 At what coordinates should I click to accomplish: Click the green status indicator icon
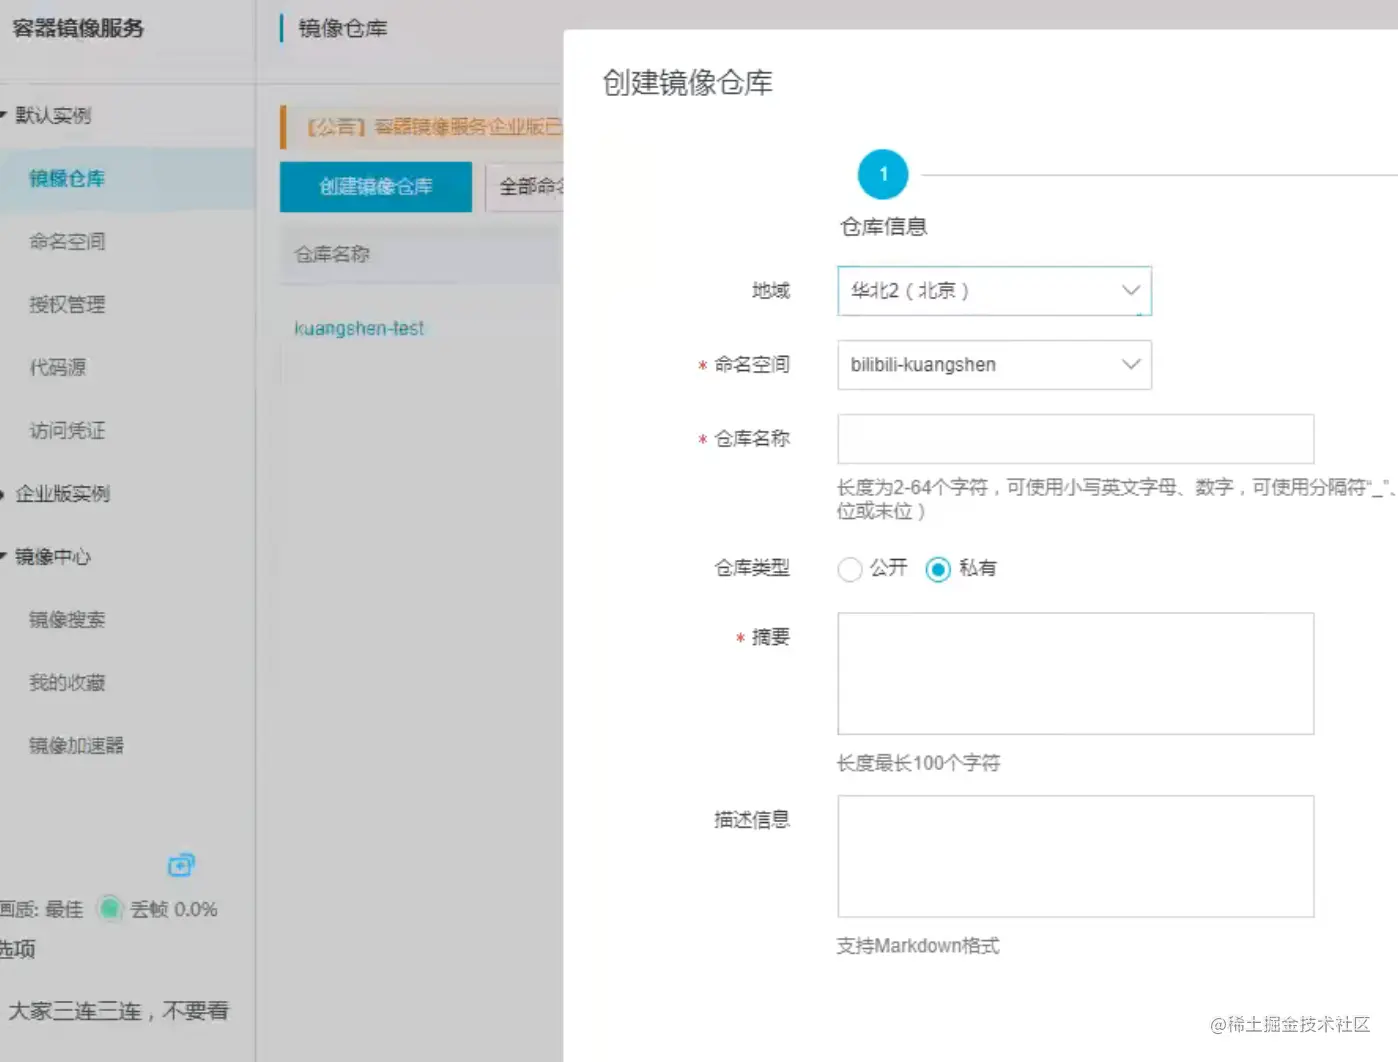pyautogui.click(x=110, y=908)
